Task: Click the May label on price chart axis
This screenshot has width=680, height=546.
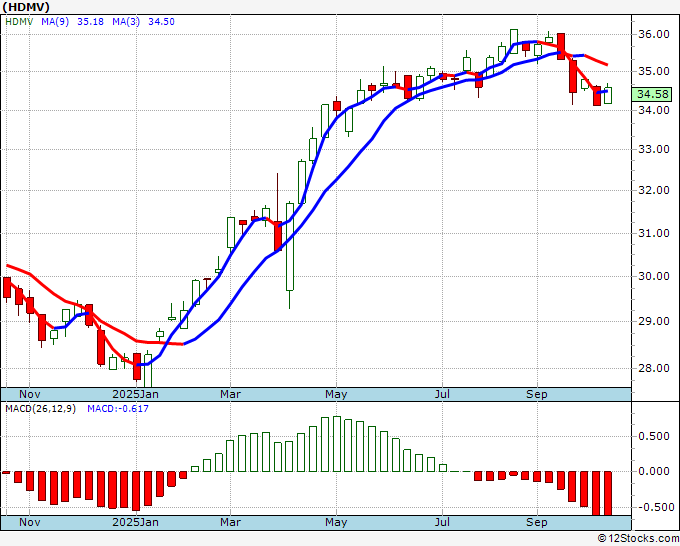Action: [x=336, y=394]
